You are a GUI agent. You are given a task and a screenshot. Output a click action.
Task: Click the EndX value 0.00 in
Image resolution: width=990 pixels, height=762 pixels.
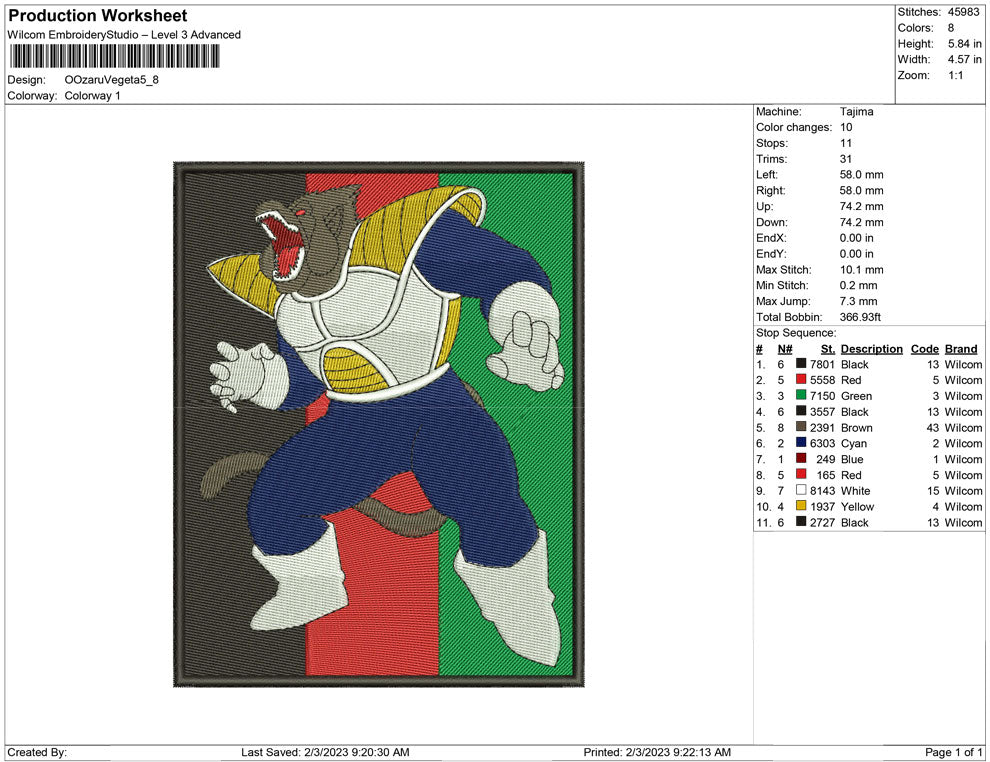pos(856,238)
